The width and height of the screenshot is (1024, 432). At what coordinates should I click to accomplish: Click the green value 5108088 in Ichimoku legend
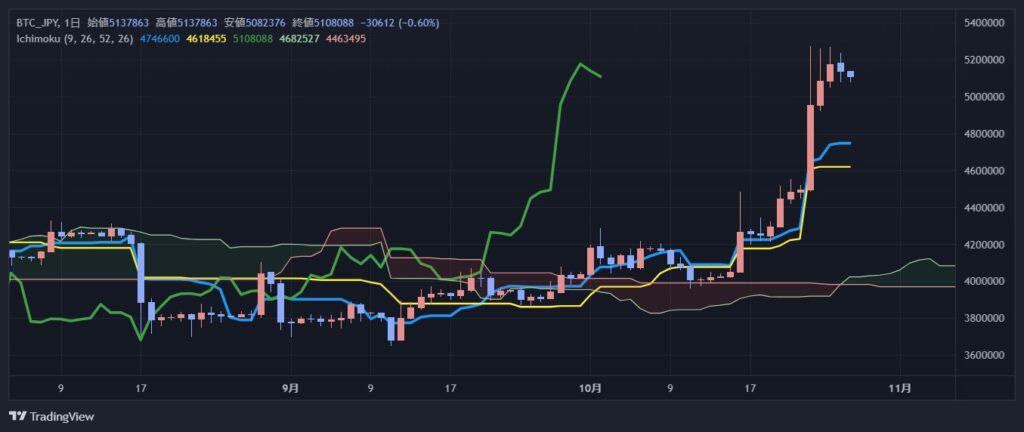point(253,39)
